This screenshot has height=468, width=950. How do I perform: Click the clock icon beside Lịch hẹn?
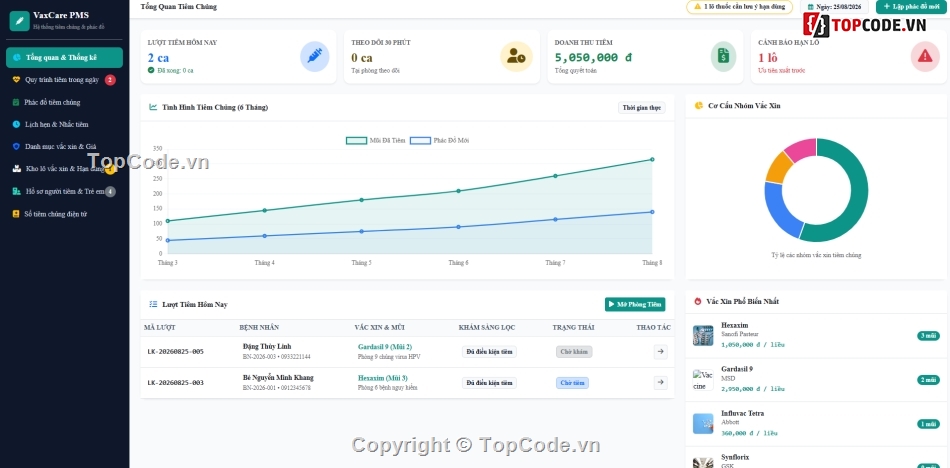pos(16,124)
